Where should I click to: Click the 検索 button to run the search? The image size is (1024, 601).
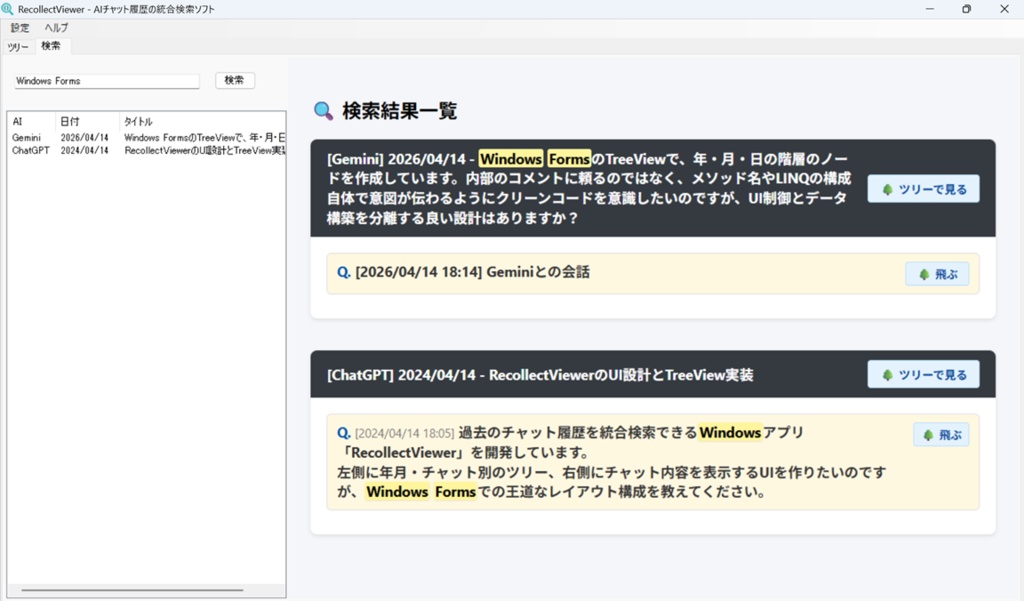pyautogui.click(x=234, y=80)
